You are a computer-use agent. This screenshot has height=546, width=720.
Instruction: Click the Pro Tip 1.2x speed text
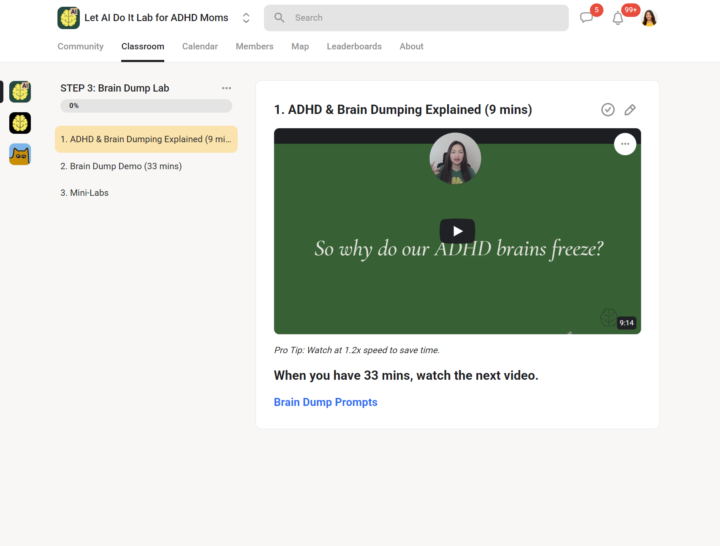click(357, 350)
